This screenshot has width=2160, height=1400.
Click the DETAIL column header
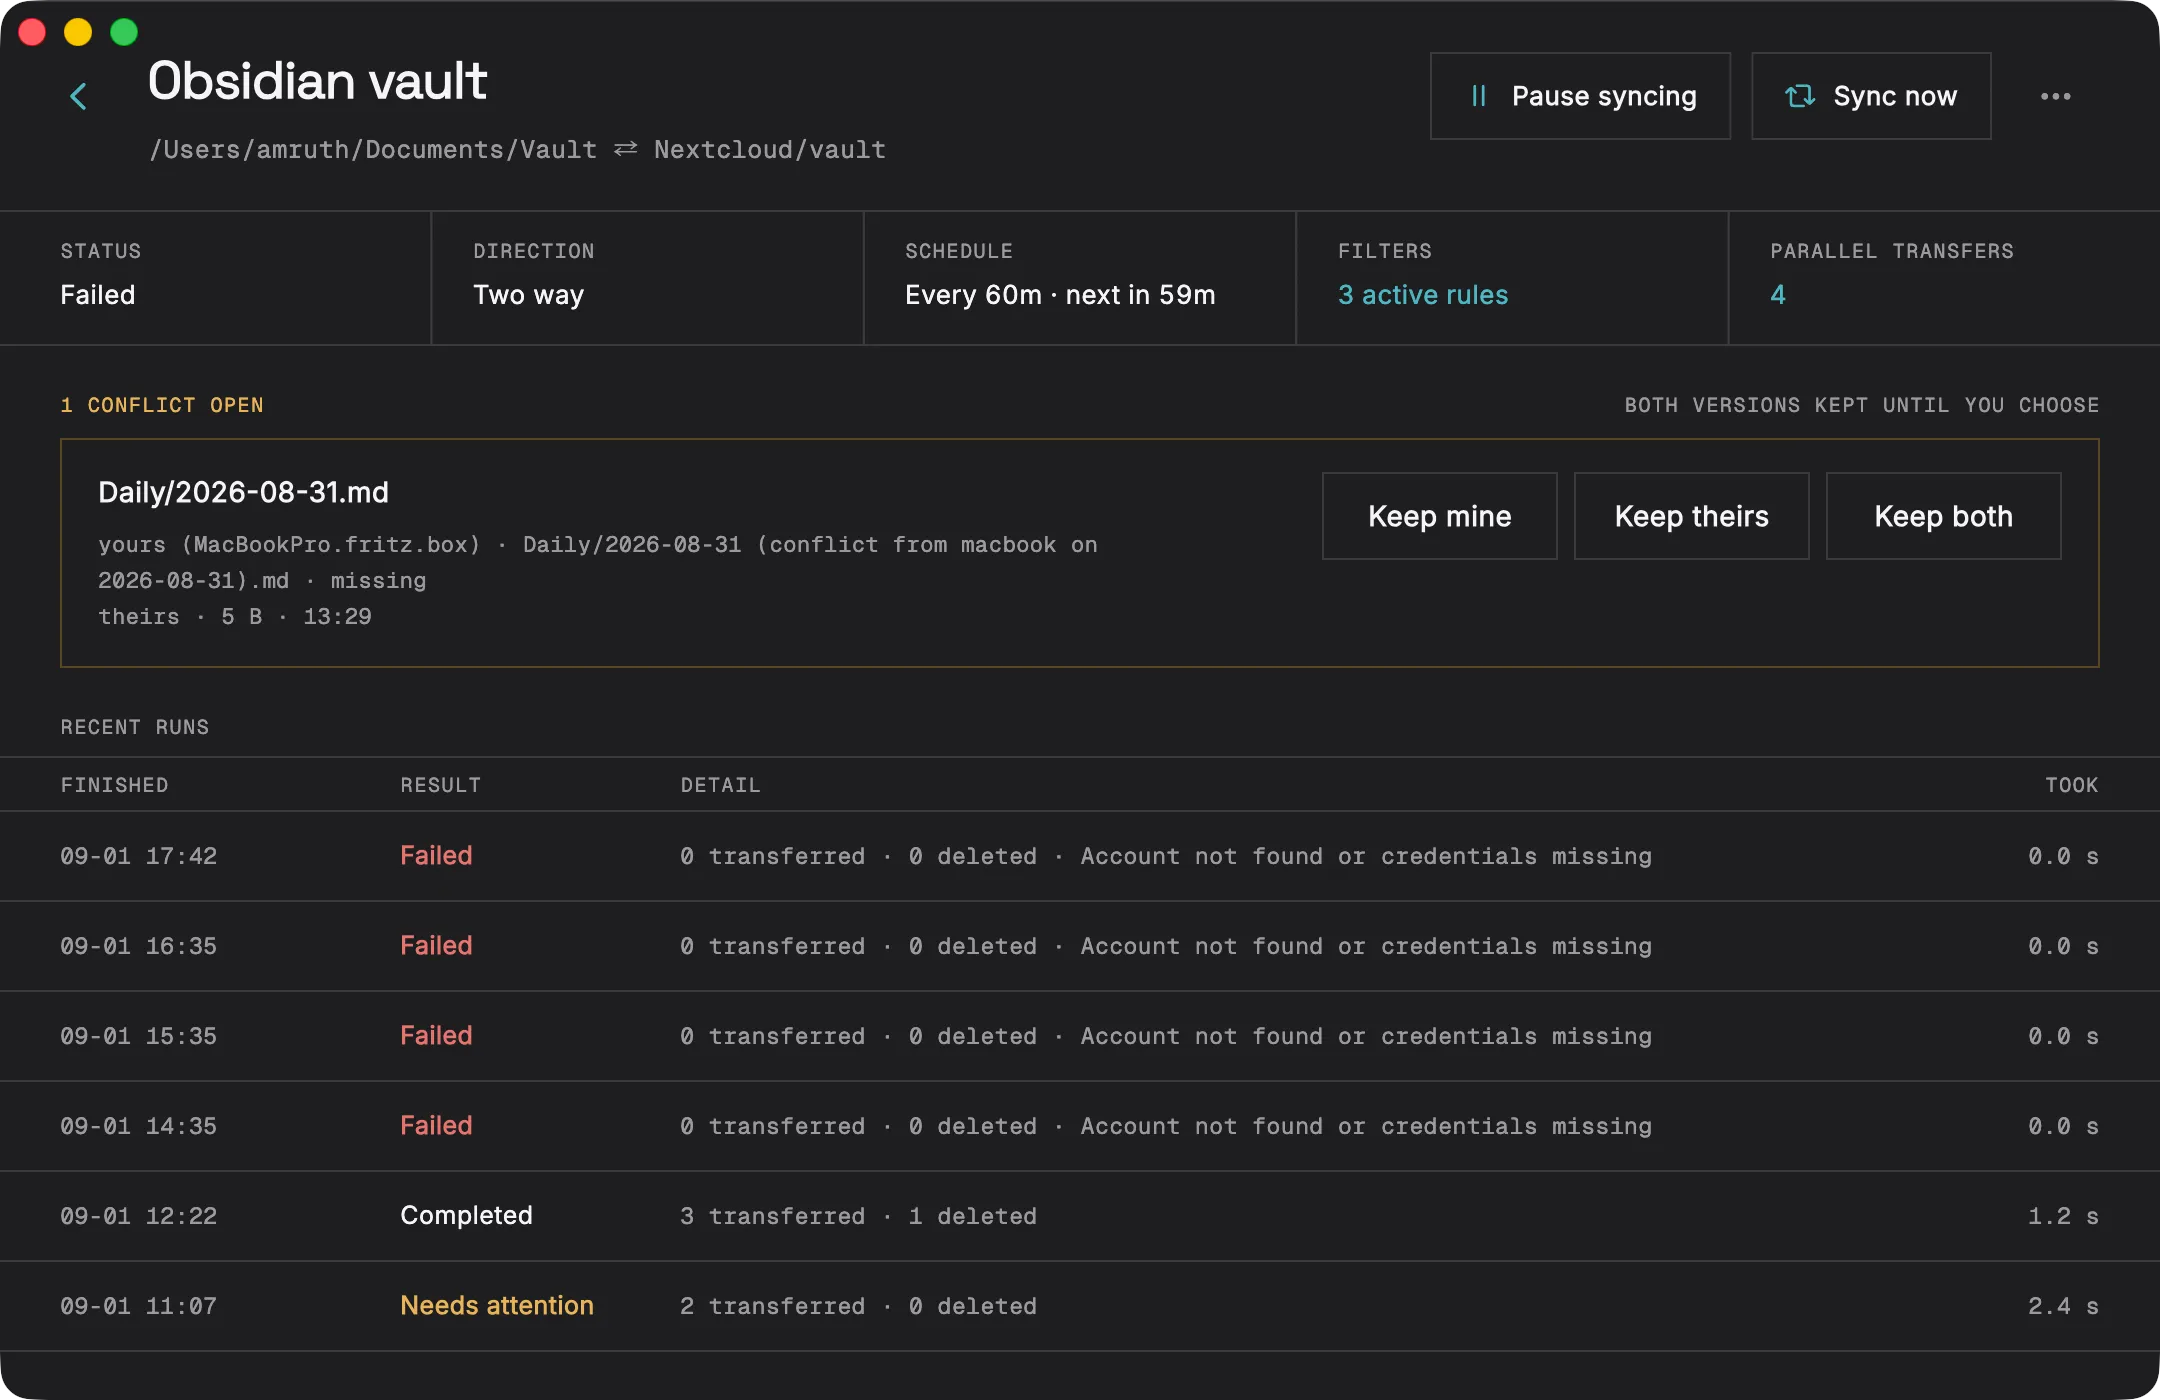(720, 785)
